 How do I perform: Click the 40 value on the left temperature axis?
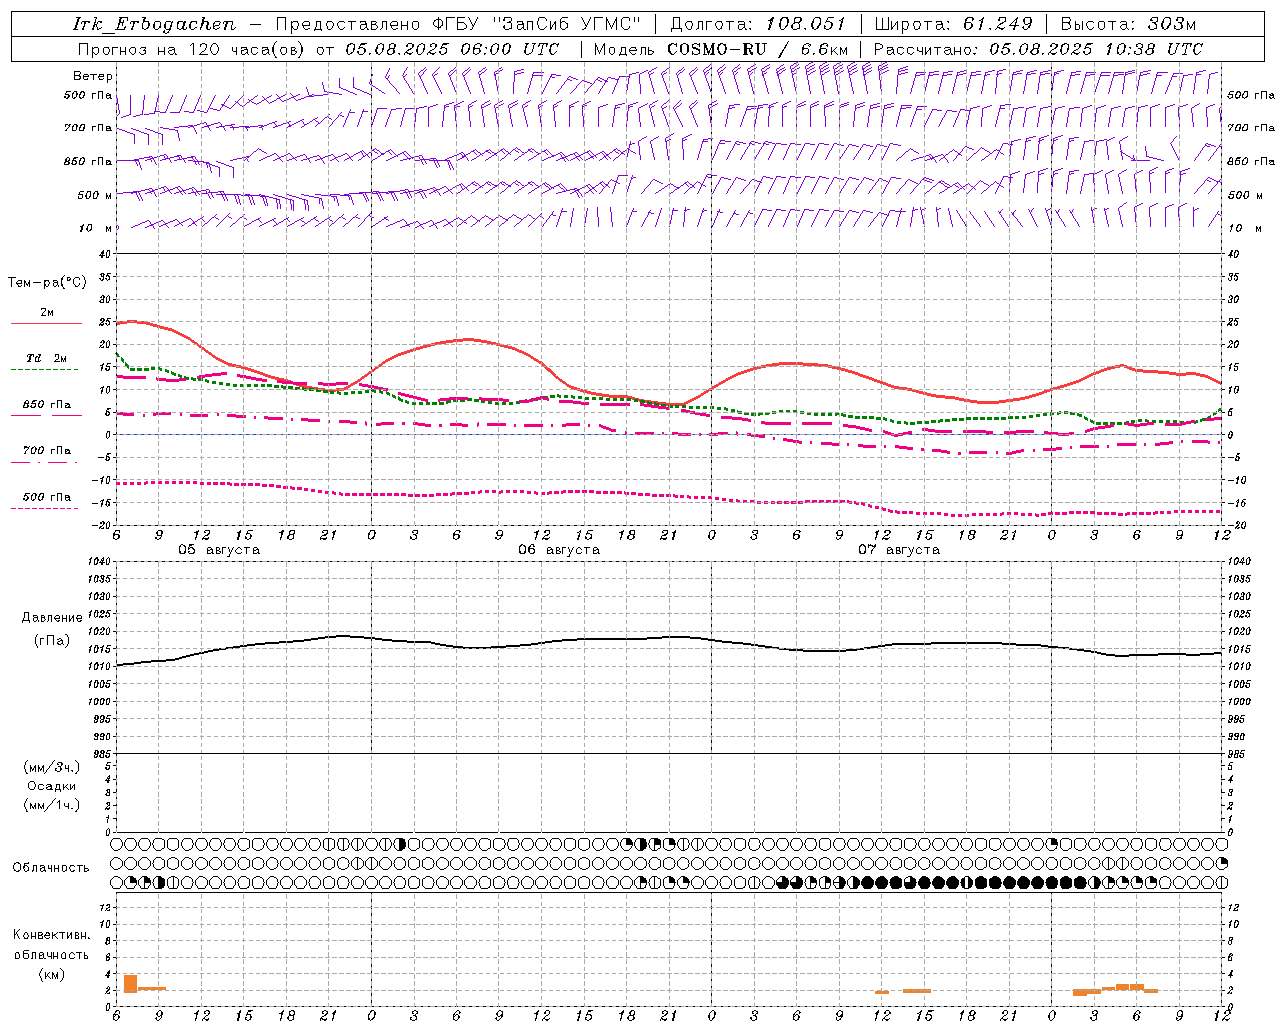click(x=104, y=254)
